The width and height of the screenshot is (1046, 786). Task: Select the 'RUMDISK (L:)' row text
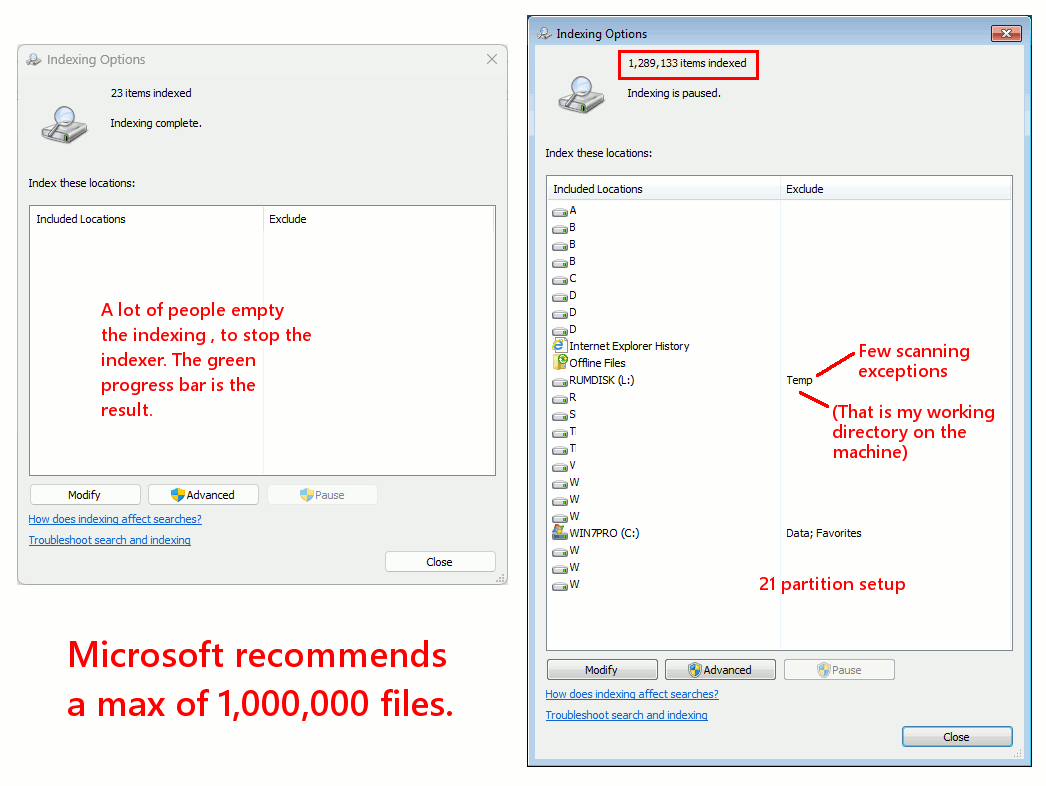coord(602,380)
